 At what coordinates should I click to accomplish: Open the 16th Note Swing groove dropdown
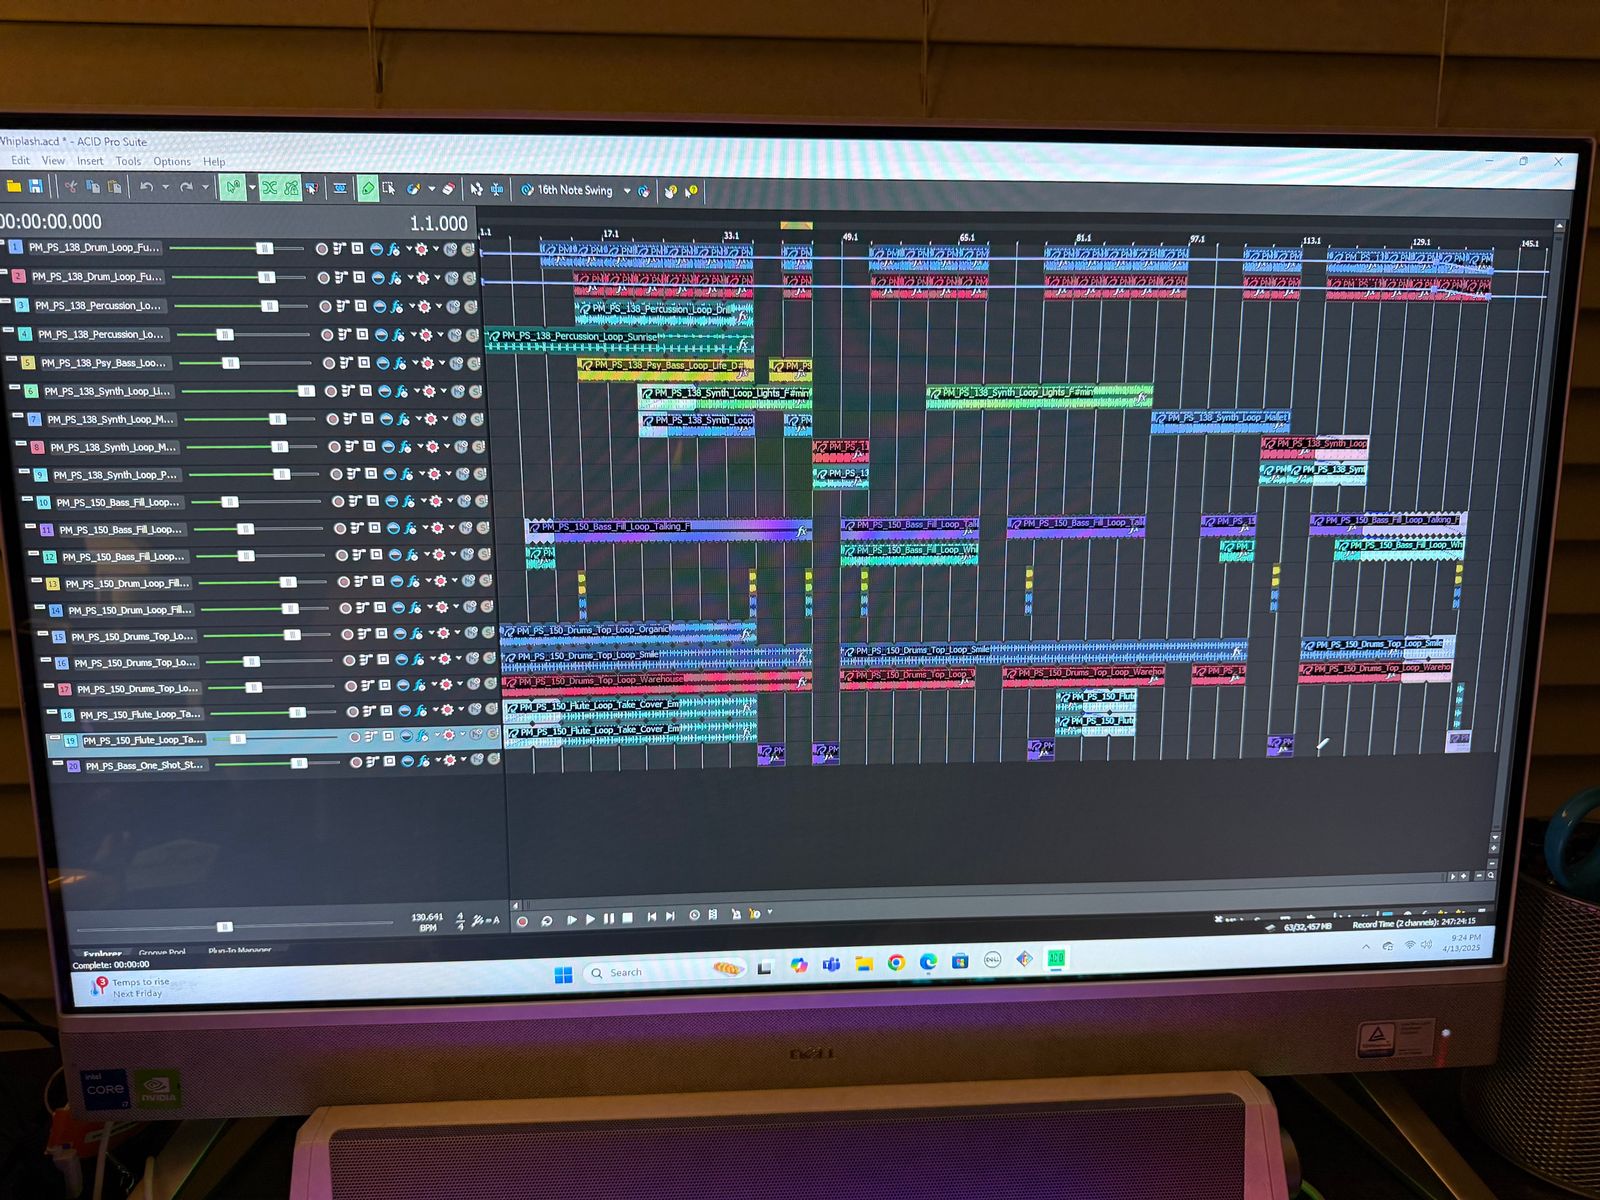coord(627,191)
